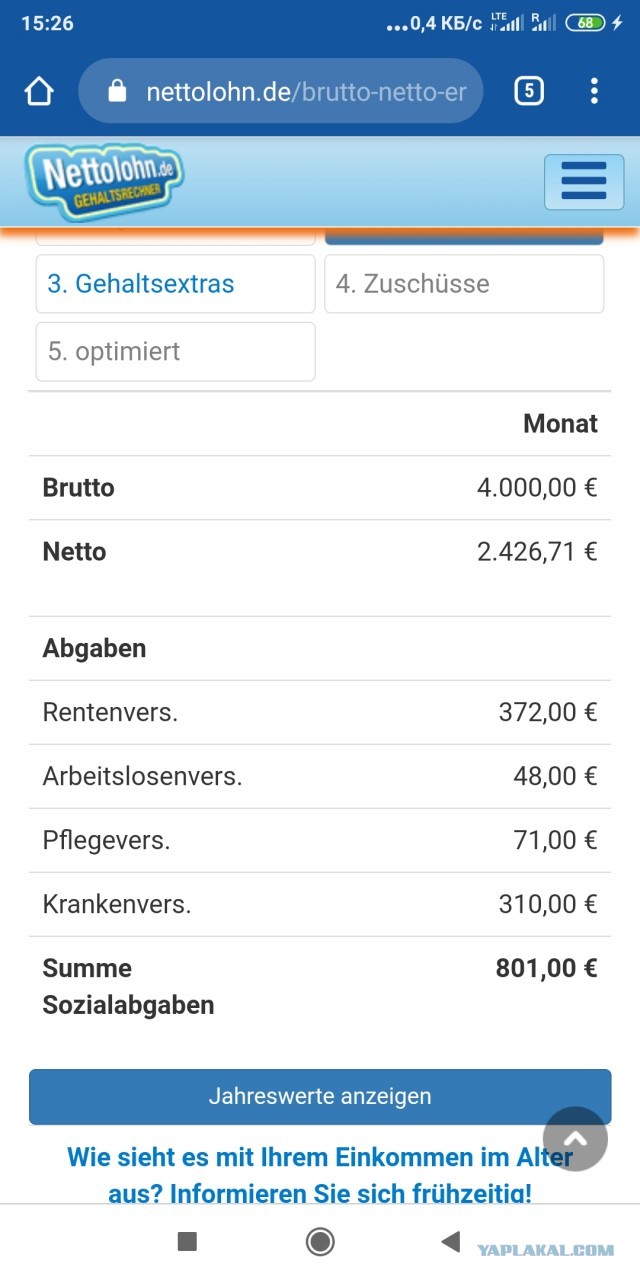Tap the Summe Sozialabgaben row
This screenshot has height=1280, width=640.
click(320, 986)
